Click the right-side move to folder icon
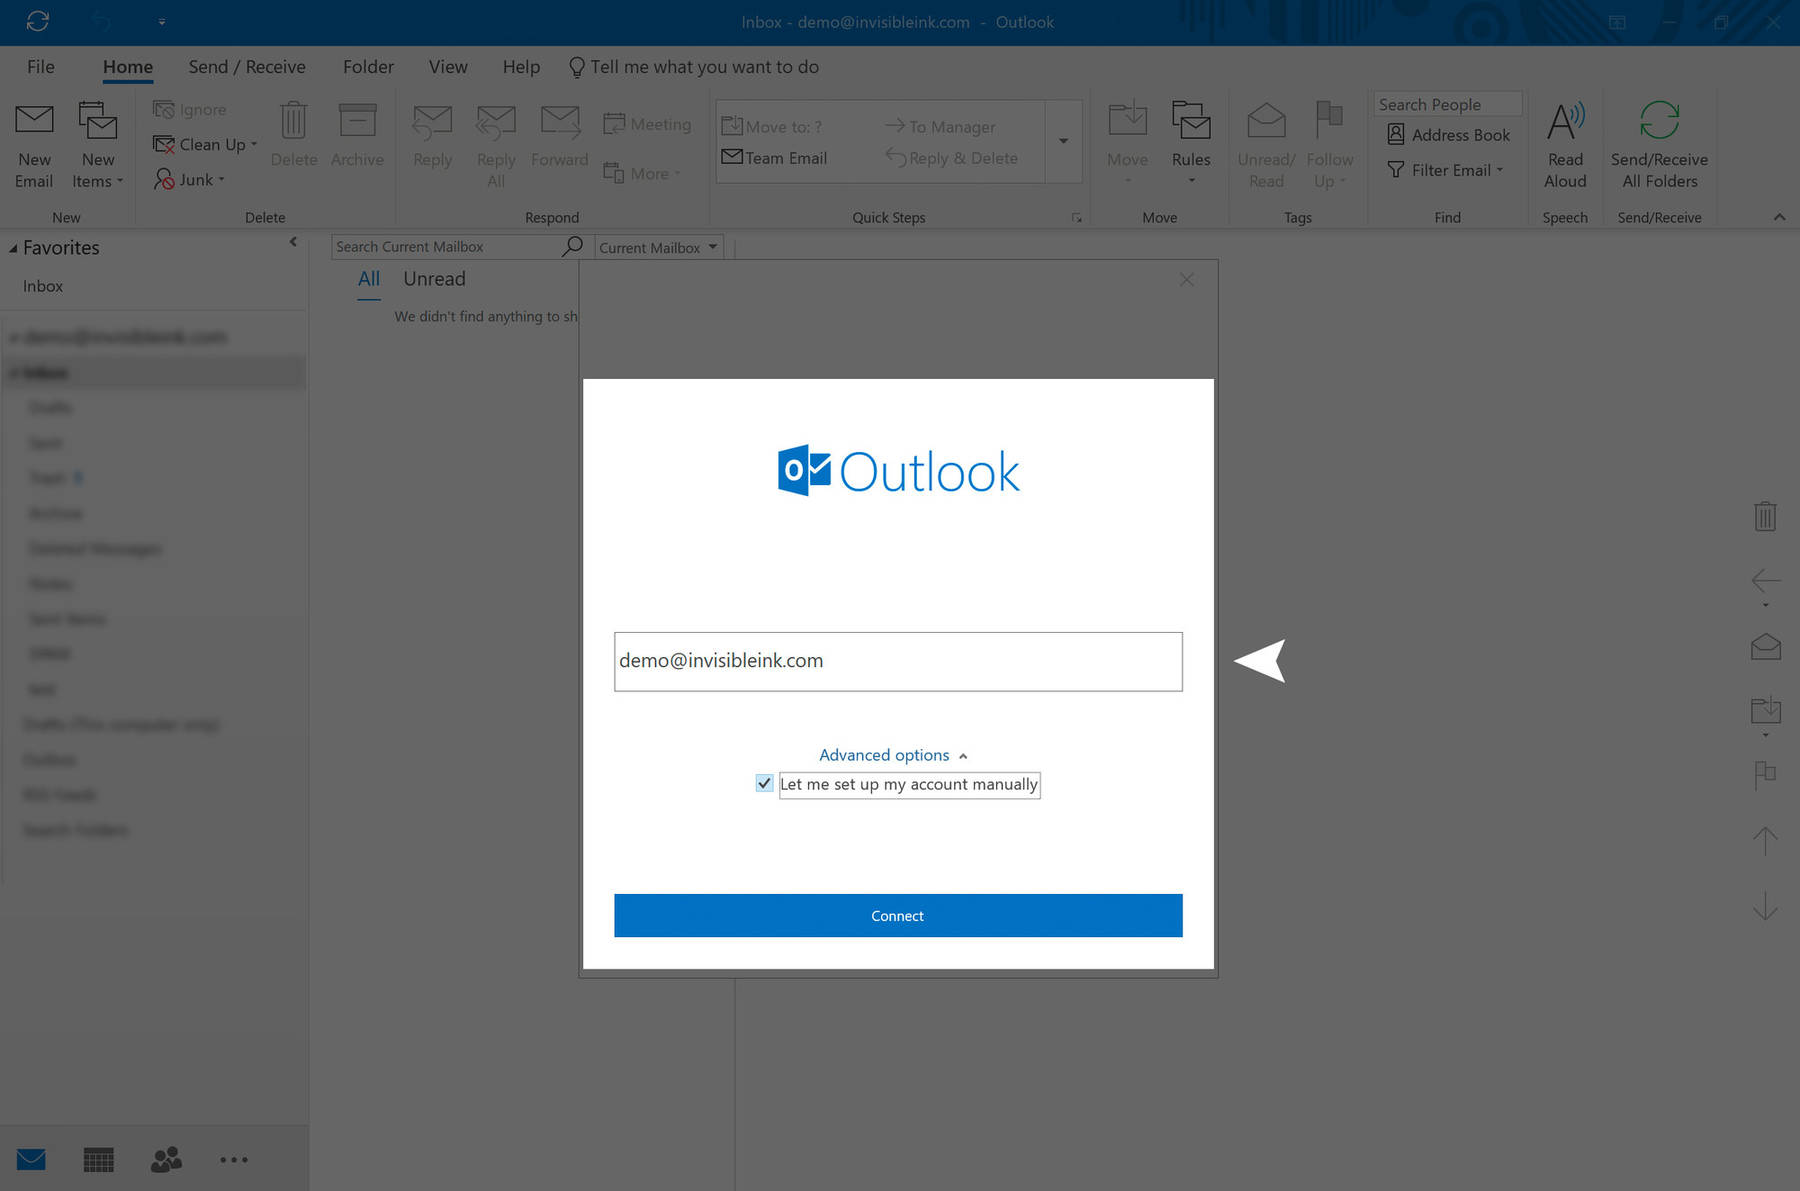This screenshot has width=1800, height=1191. coord(1765,710)
